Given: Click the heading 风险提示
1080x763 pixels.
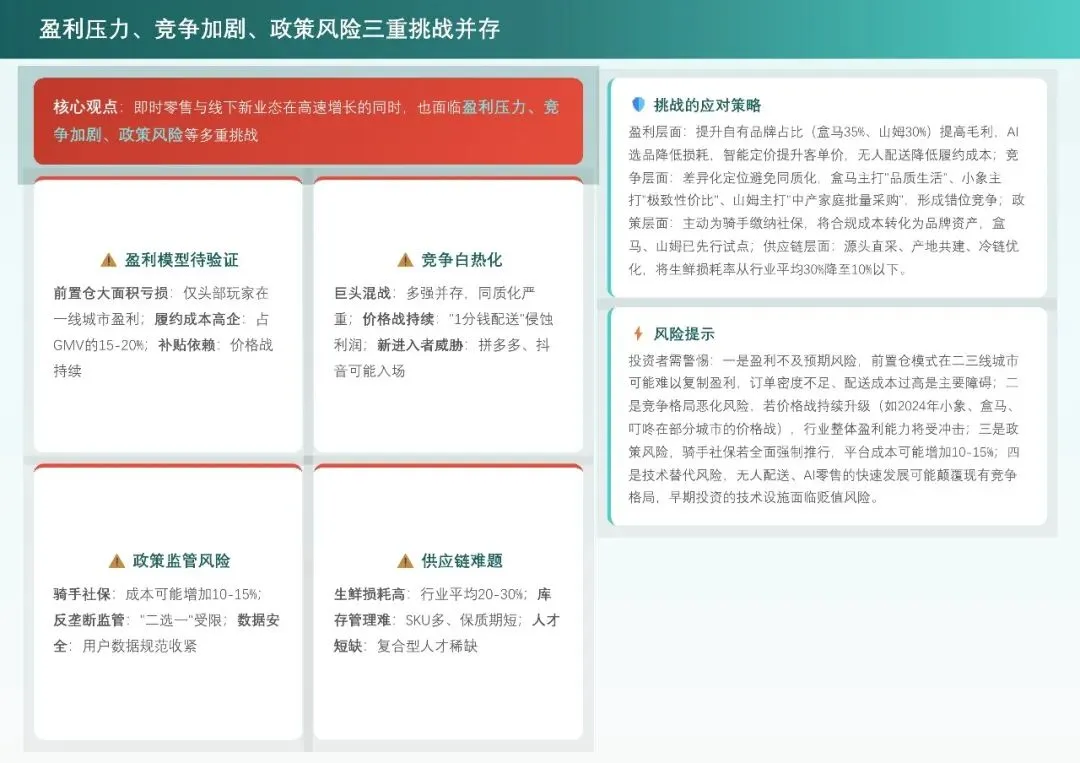Looking at the screenshot, I should point(684,334).
